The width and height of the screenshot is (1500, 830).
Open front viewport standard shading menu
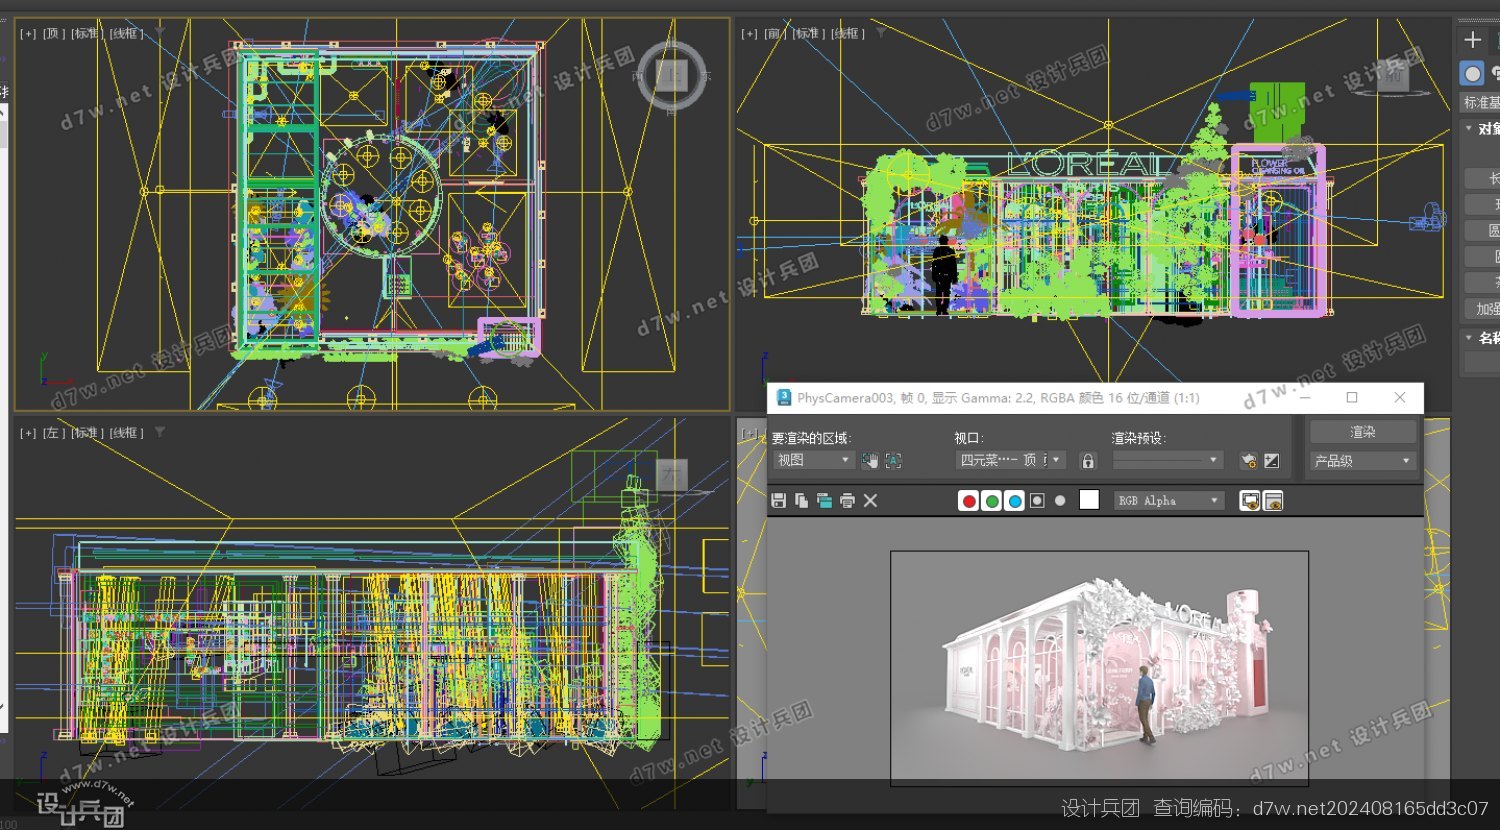coord(808,33)
